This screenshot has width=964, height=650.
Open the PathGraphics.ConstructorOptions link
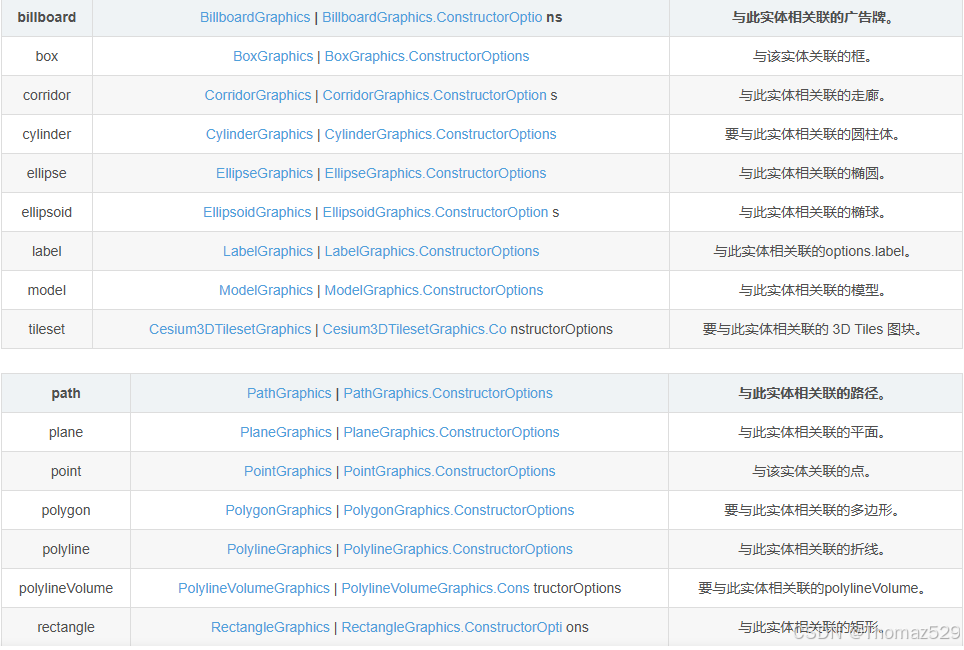point(448,393)
